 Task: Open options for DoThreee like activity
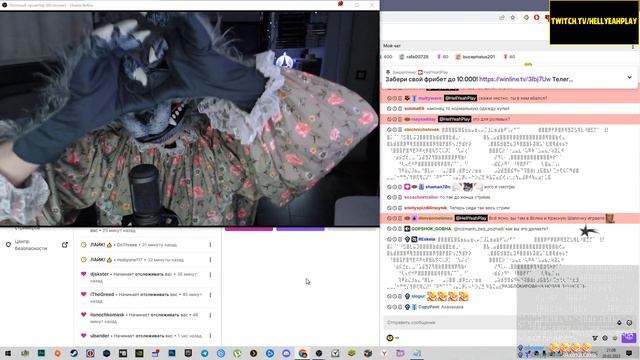click(x=211, y=245)
